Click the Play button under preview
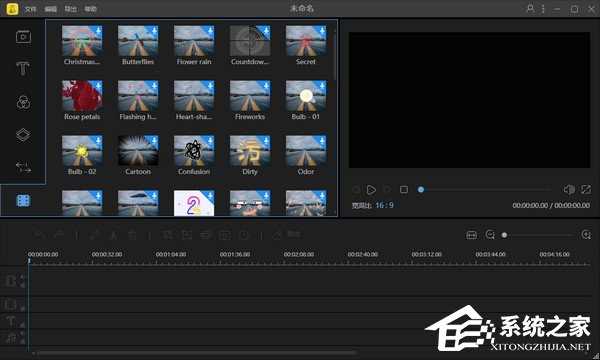Image resolution: width=600 pixels, height=360 pixels. pos(371,190)
